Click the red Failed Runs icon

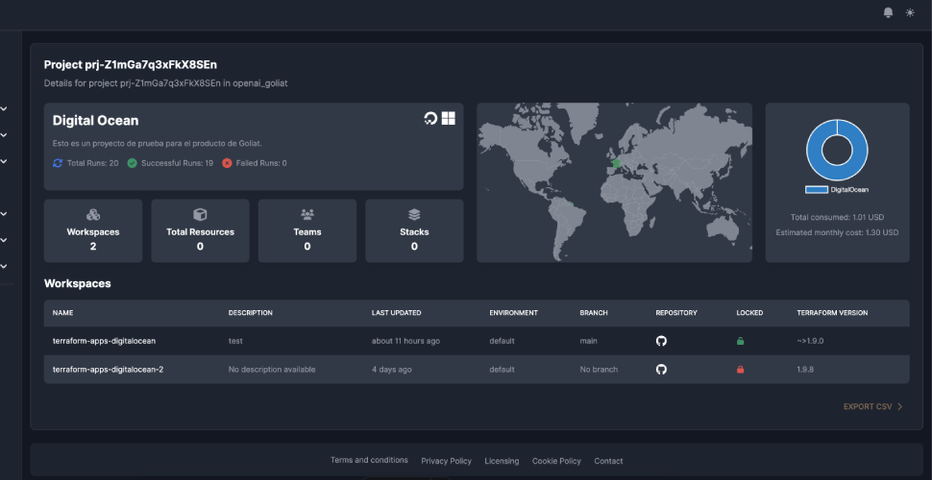[227, 163]
